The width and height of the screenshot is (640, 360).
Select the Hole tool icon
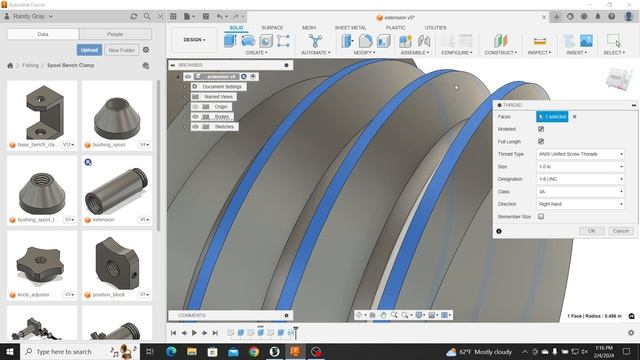coord(266,41)
